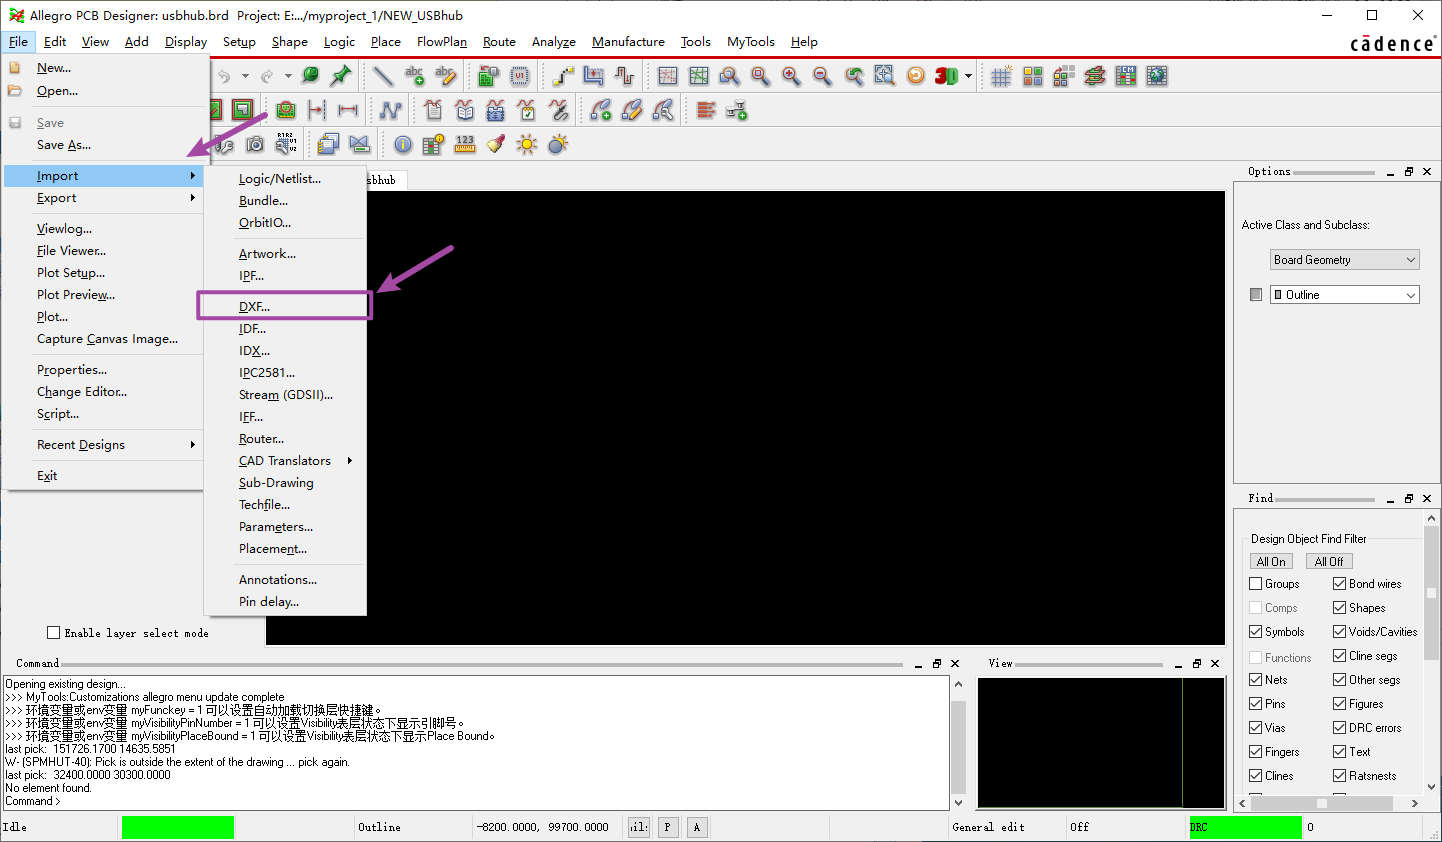The width and height of the screenshot is (1442, 842).
Task: Click the green push-pin toolbar icon
Action: point(341,76)
